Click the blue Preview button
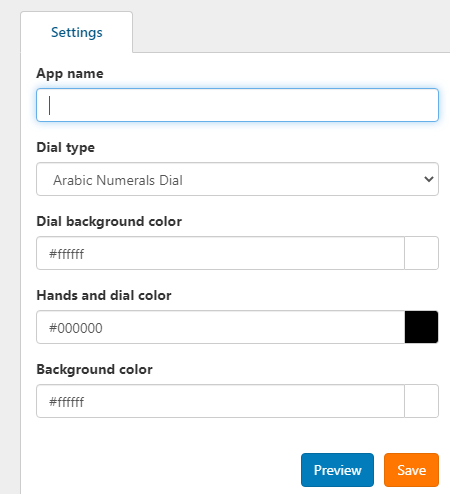 click(x=337, y=470)
